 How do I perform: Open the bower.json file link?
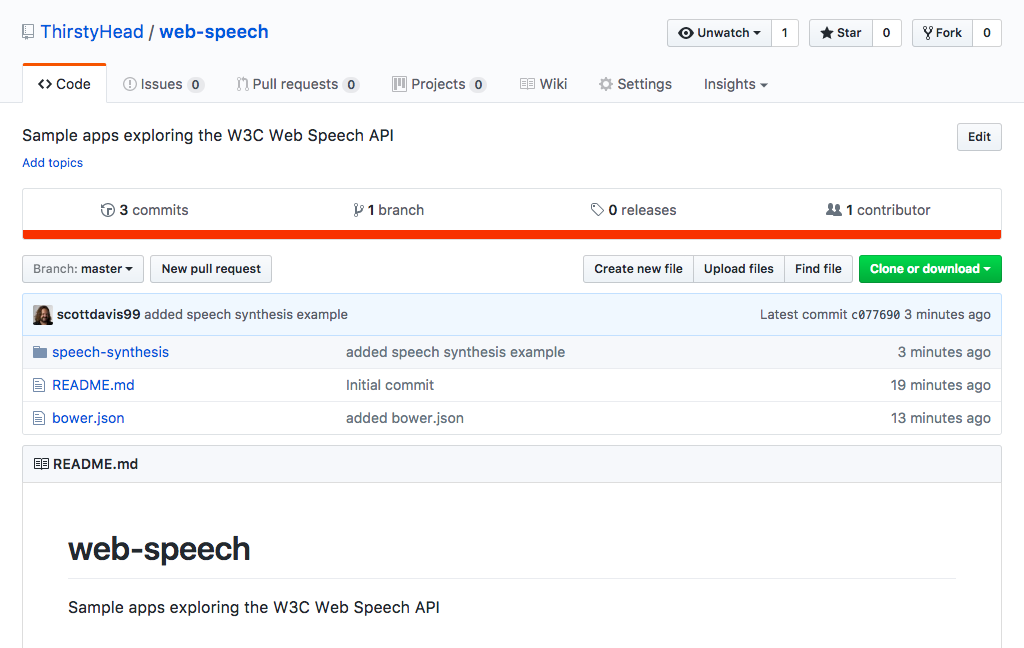click(x=88, y=418)
